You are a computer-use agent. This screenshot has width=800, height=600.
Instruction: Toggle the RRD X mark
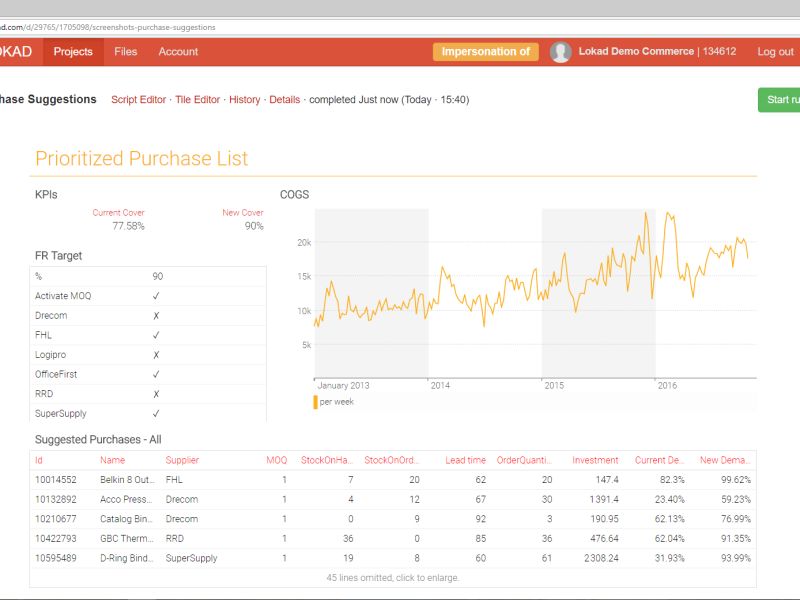[x=156, y=394]
